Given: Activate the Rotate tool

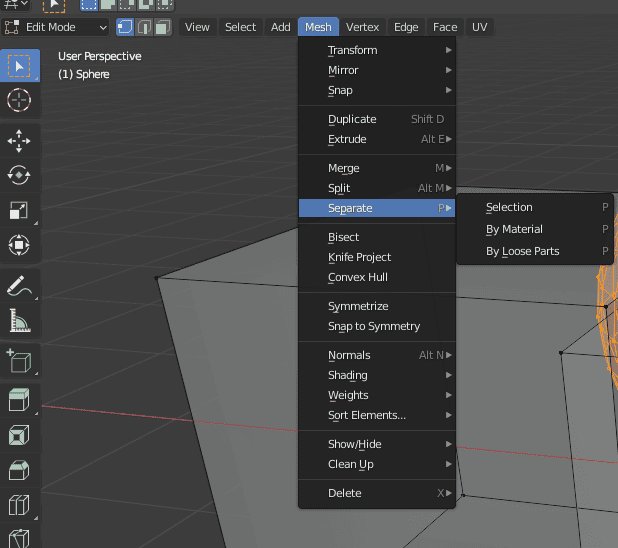Looking at the screenshot, I should click(x=20, y=175).
